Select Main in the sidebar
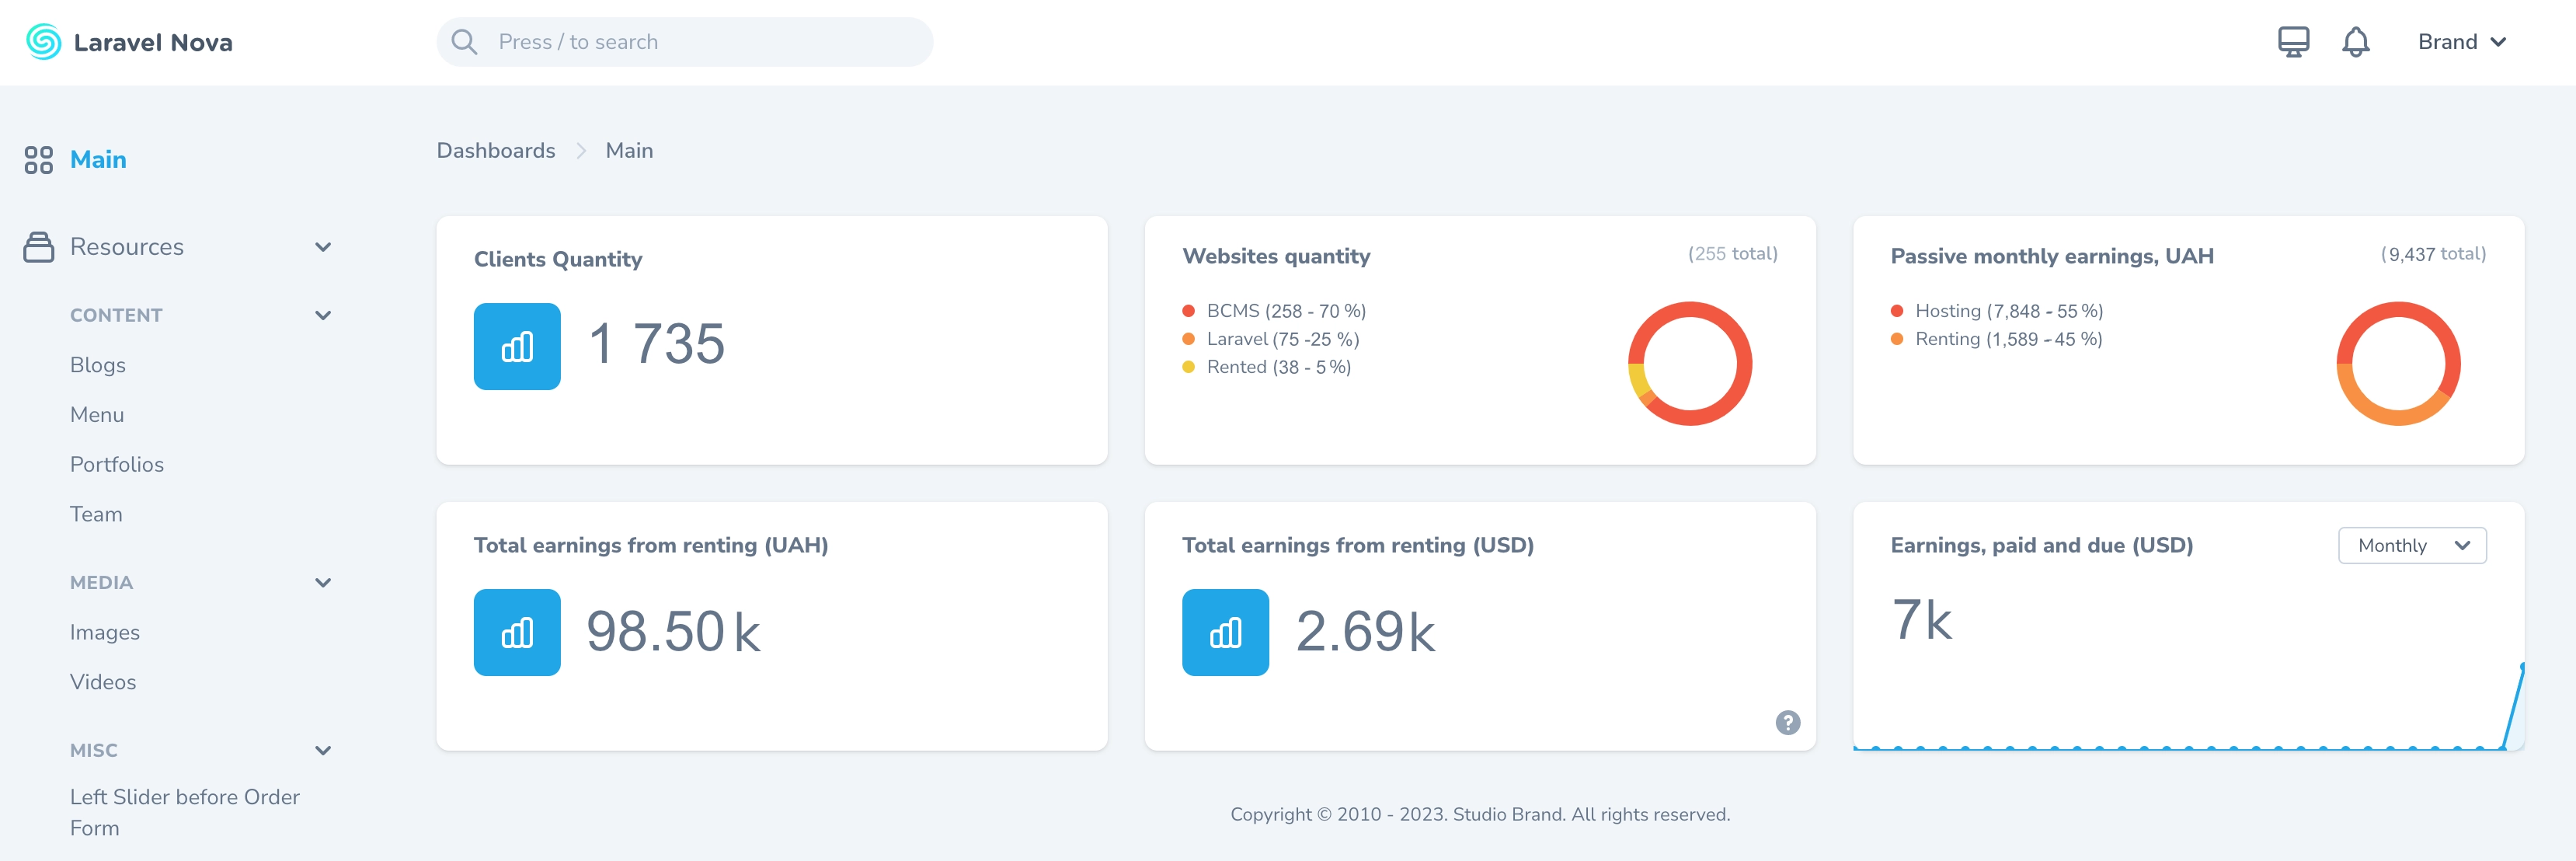2576x861 pixels. tap(97, 159)
